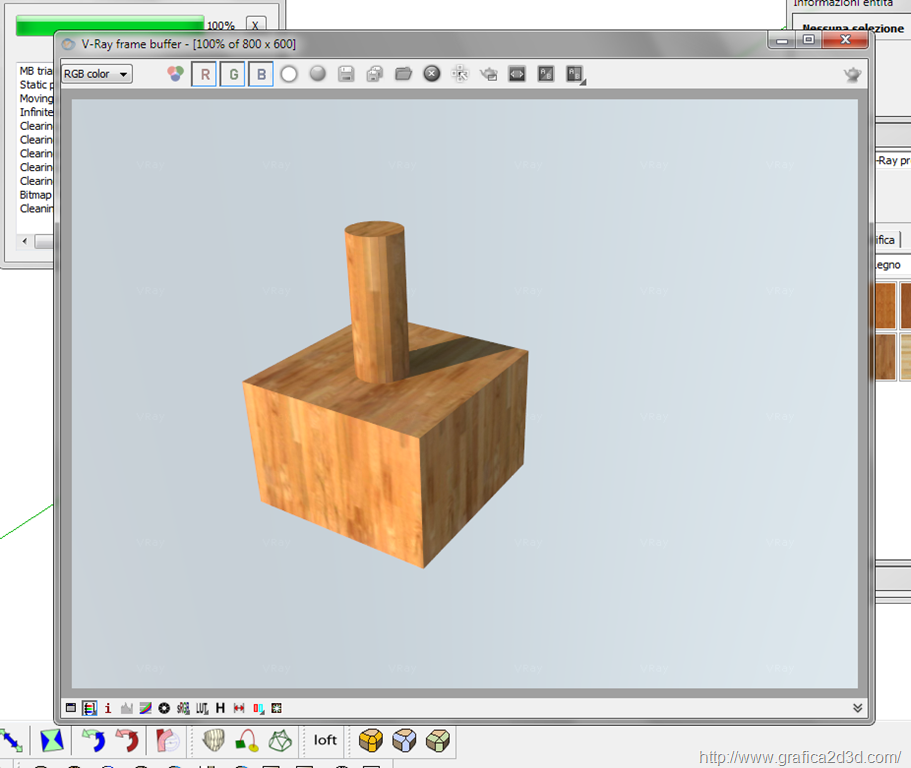Switch to RGB channels view icon

coord(175,74)
